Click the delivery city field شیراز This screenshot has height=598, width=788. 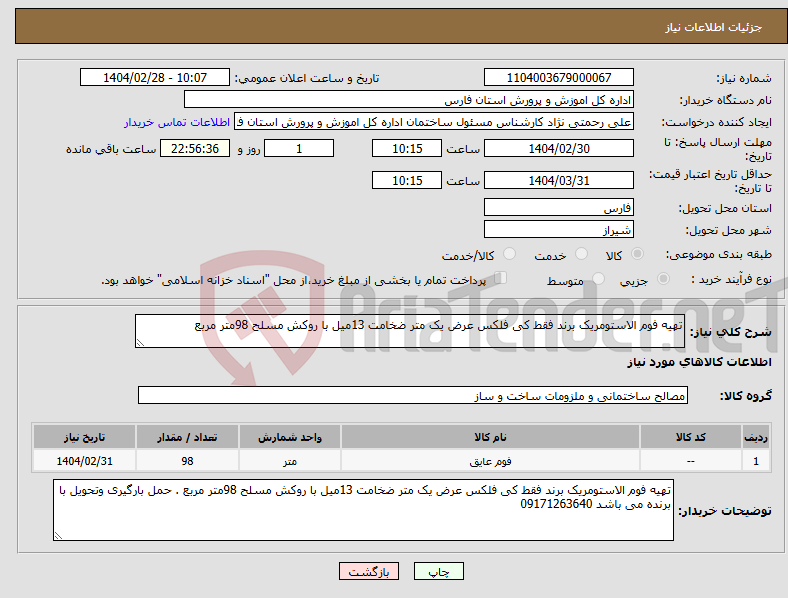pos(559,230)
